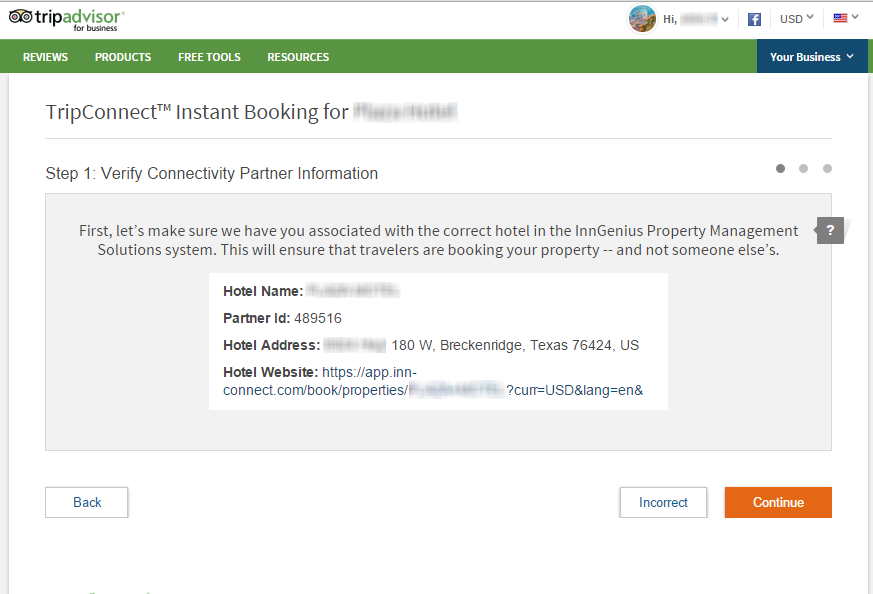Select the second step indicator dot
The width and height of the screenshot is (873, 594).
pos(803,168)
